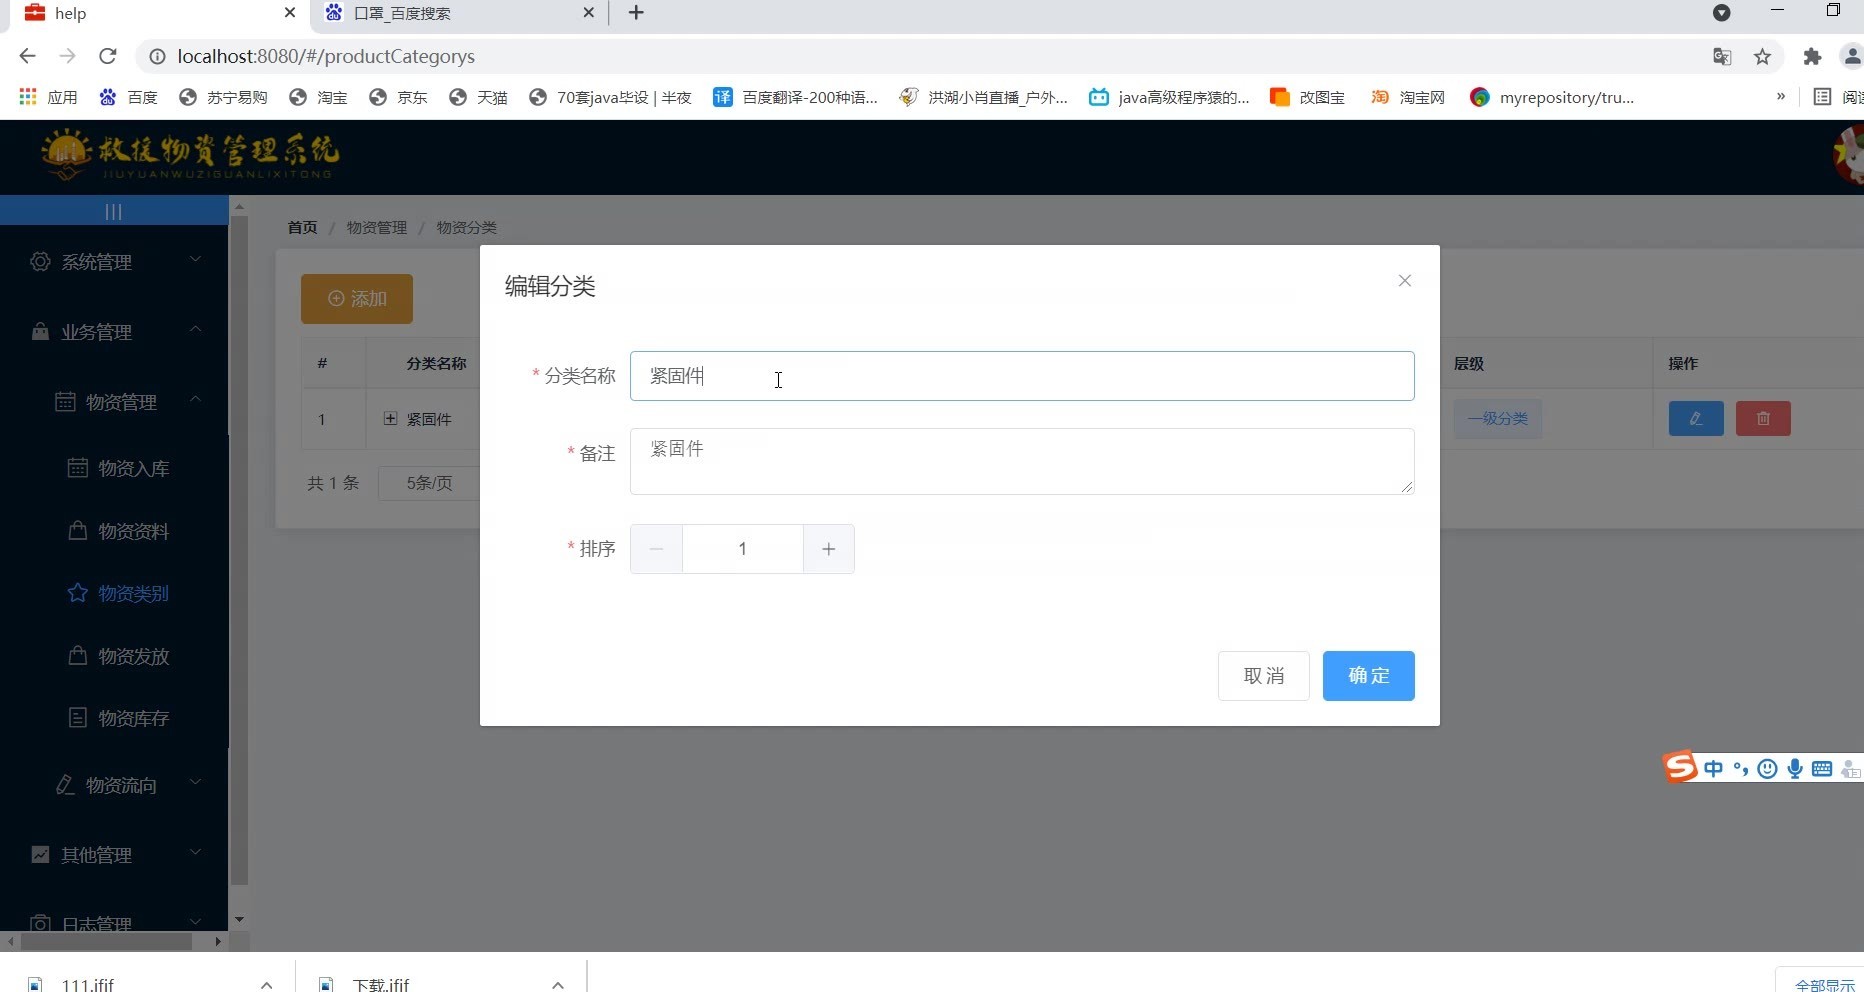Show more bookmarks with the chevron
1864x992 pixels.
pyautogui.click(x=1780, y=97)
